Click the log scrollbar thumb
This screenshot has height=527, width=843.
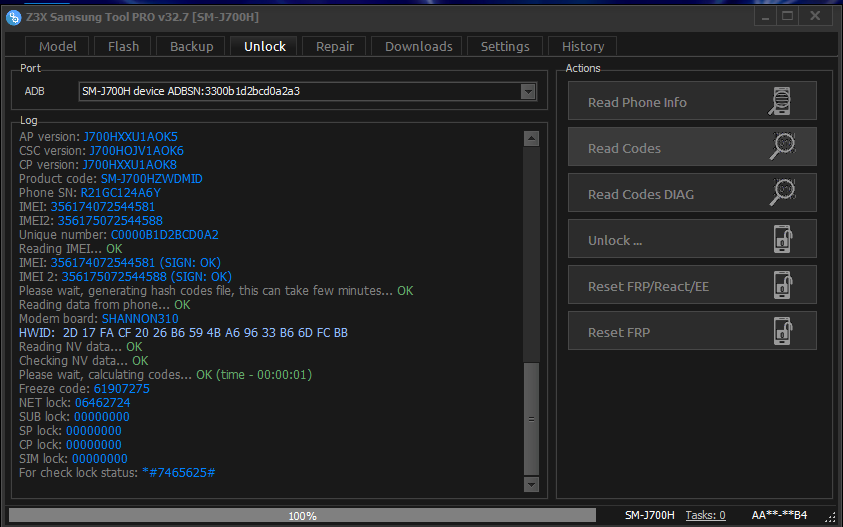[x=531, y=419]
